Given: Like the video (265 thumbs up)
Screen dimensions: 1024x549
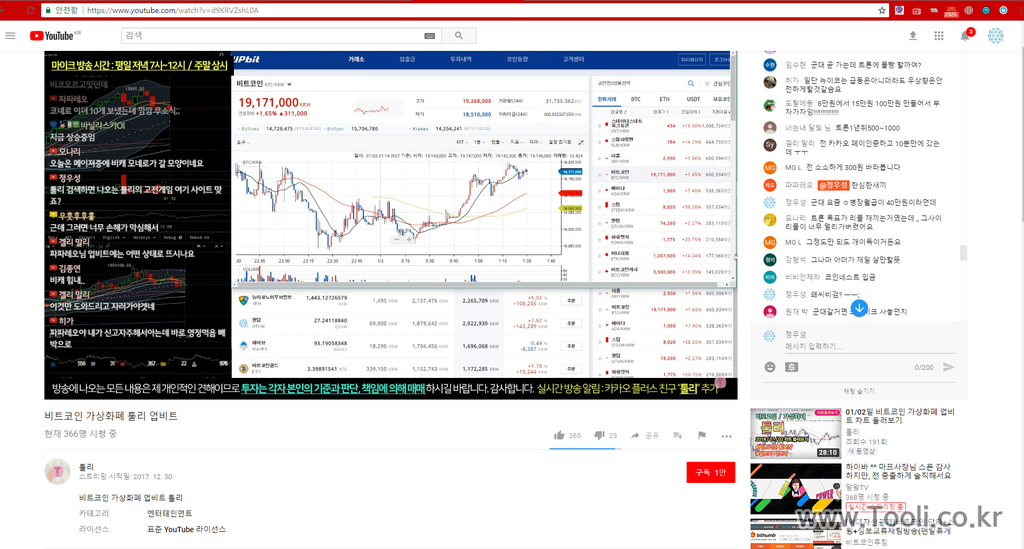Looking at the screenshot, I should [567, 435].
